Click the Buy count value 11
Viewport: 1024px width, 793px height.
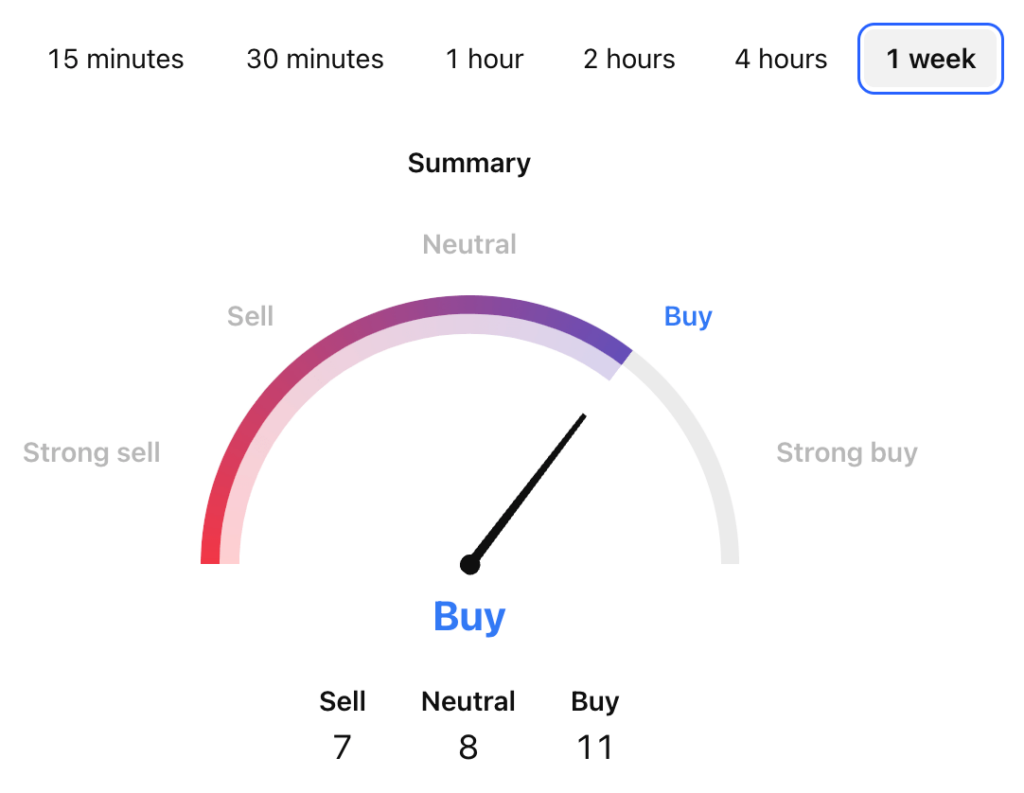click(x=595, y=747)
